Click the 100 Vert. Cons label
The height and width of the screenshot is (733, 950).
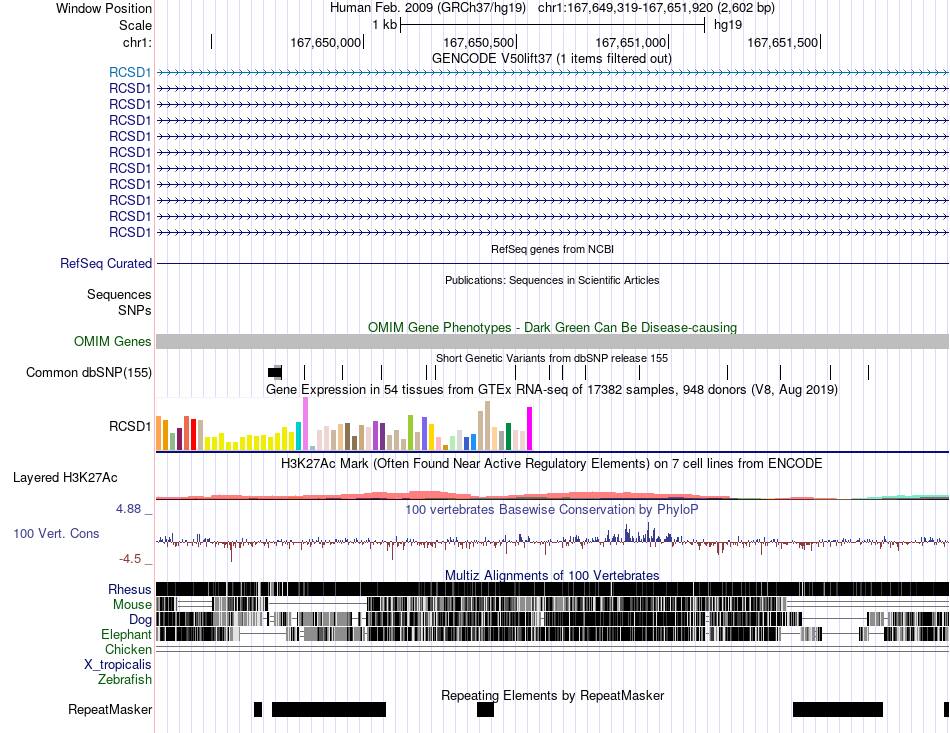56,533
